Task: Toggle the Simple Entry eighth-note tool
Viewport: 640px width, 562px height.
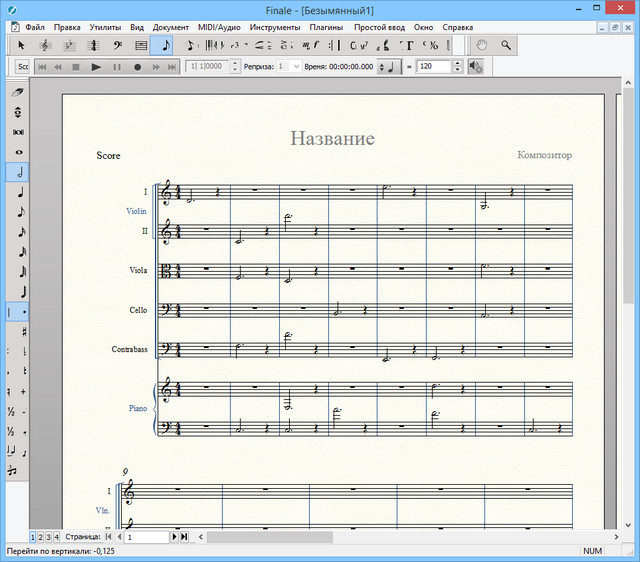Action: [163, 45]
